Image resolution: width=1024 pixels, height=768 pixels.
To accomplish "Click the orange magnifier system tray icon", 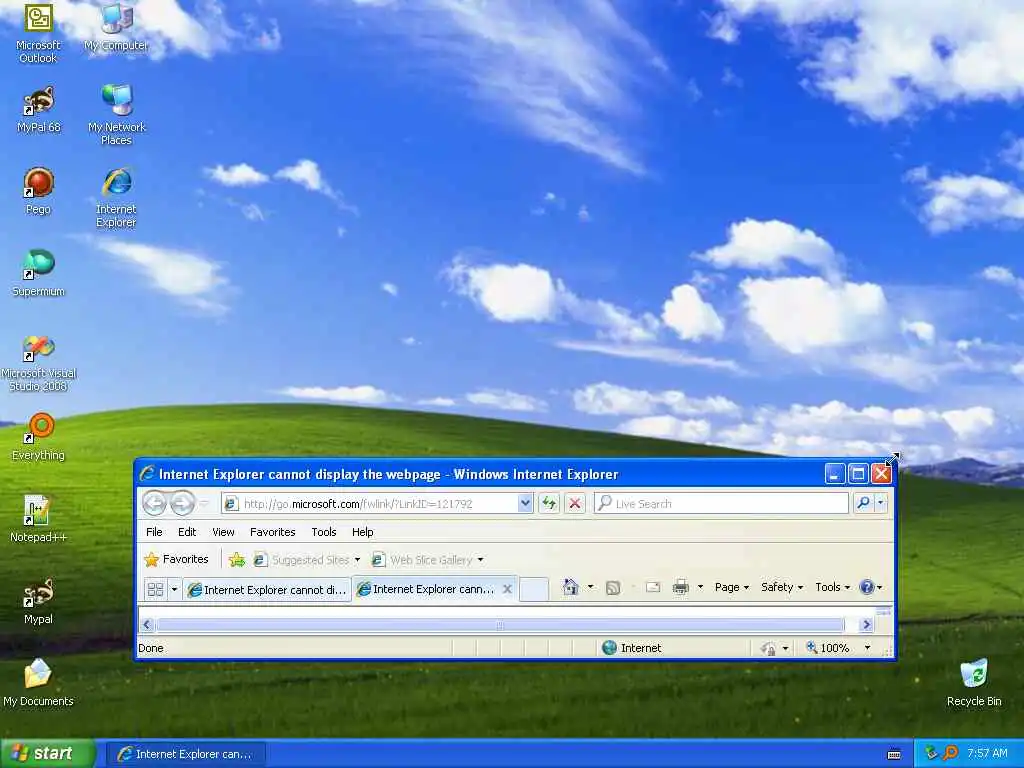I will (x=951, y=753).
